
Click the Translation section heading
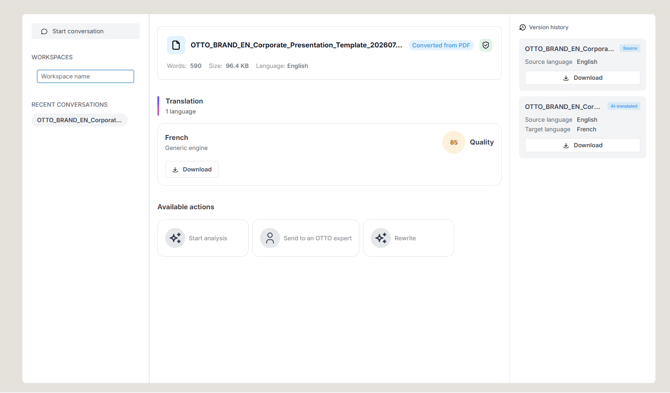click(184, 101)
